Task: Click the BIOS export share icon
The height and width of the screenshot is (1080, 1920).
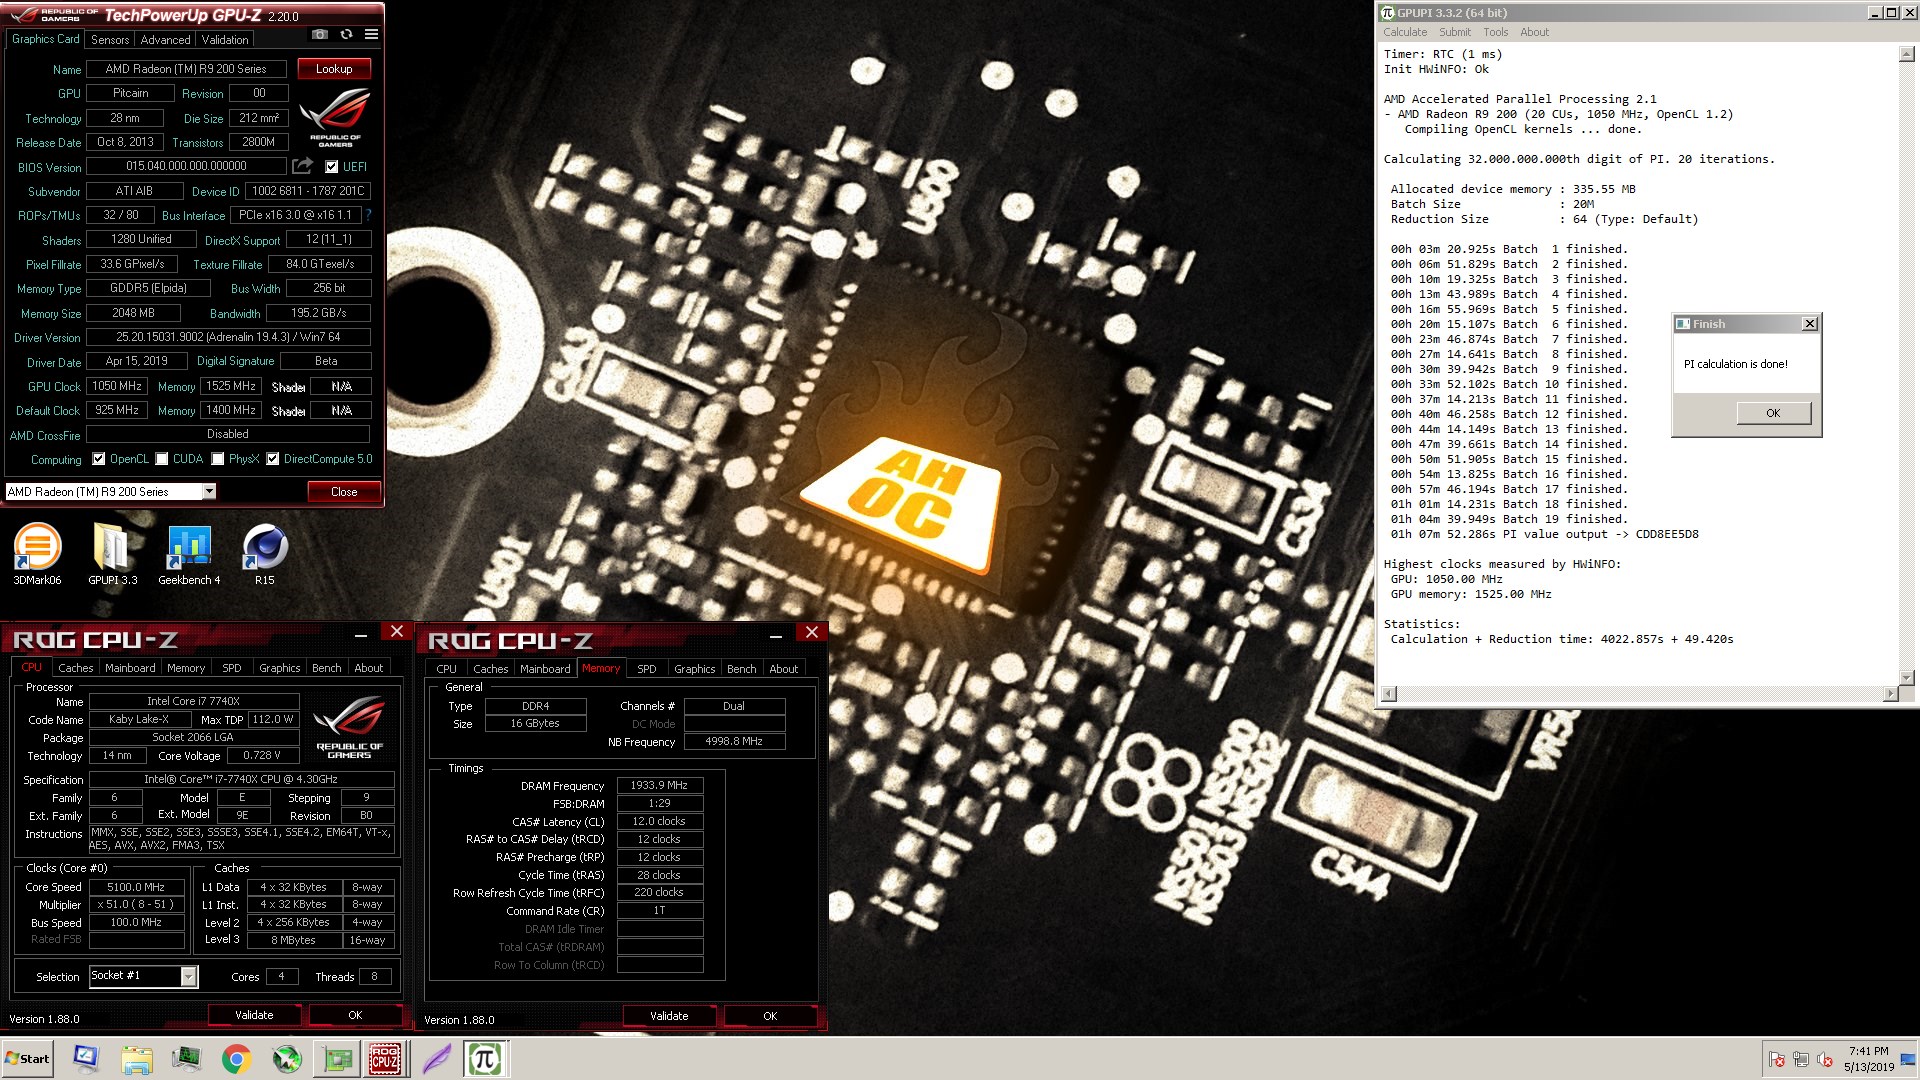Action: (302, 166)
